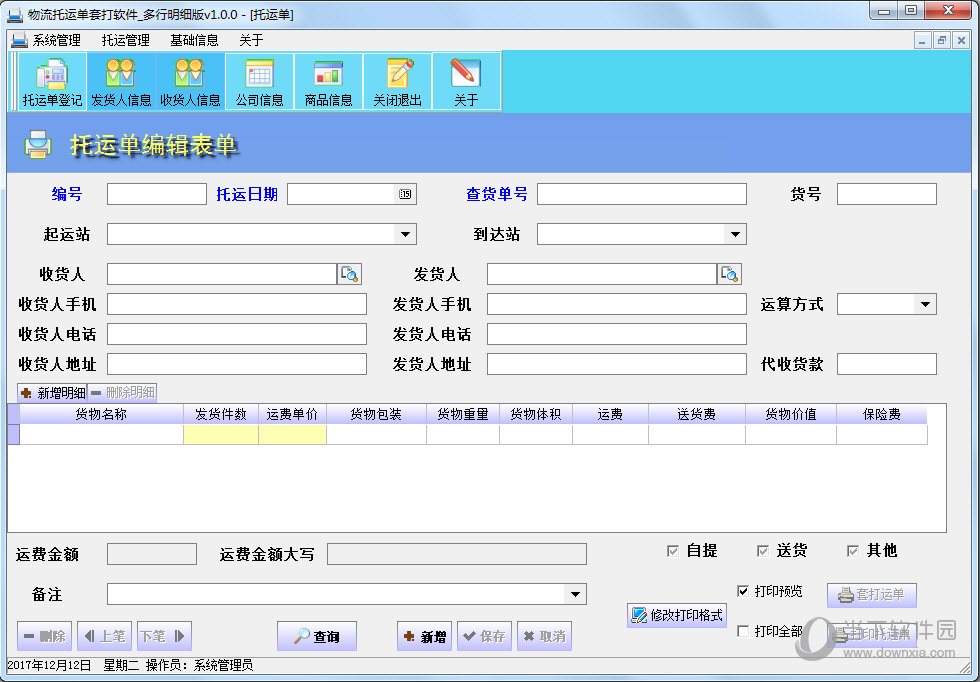Click the search icon beside 收货人 field
980x682 pixels.
click(349, 274)
